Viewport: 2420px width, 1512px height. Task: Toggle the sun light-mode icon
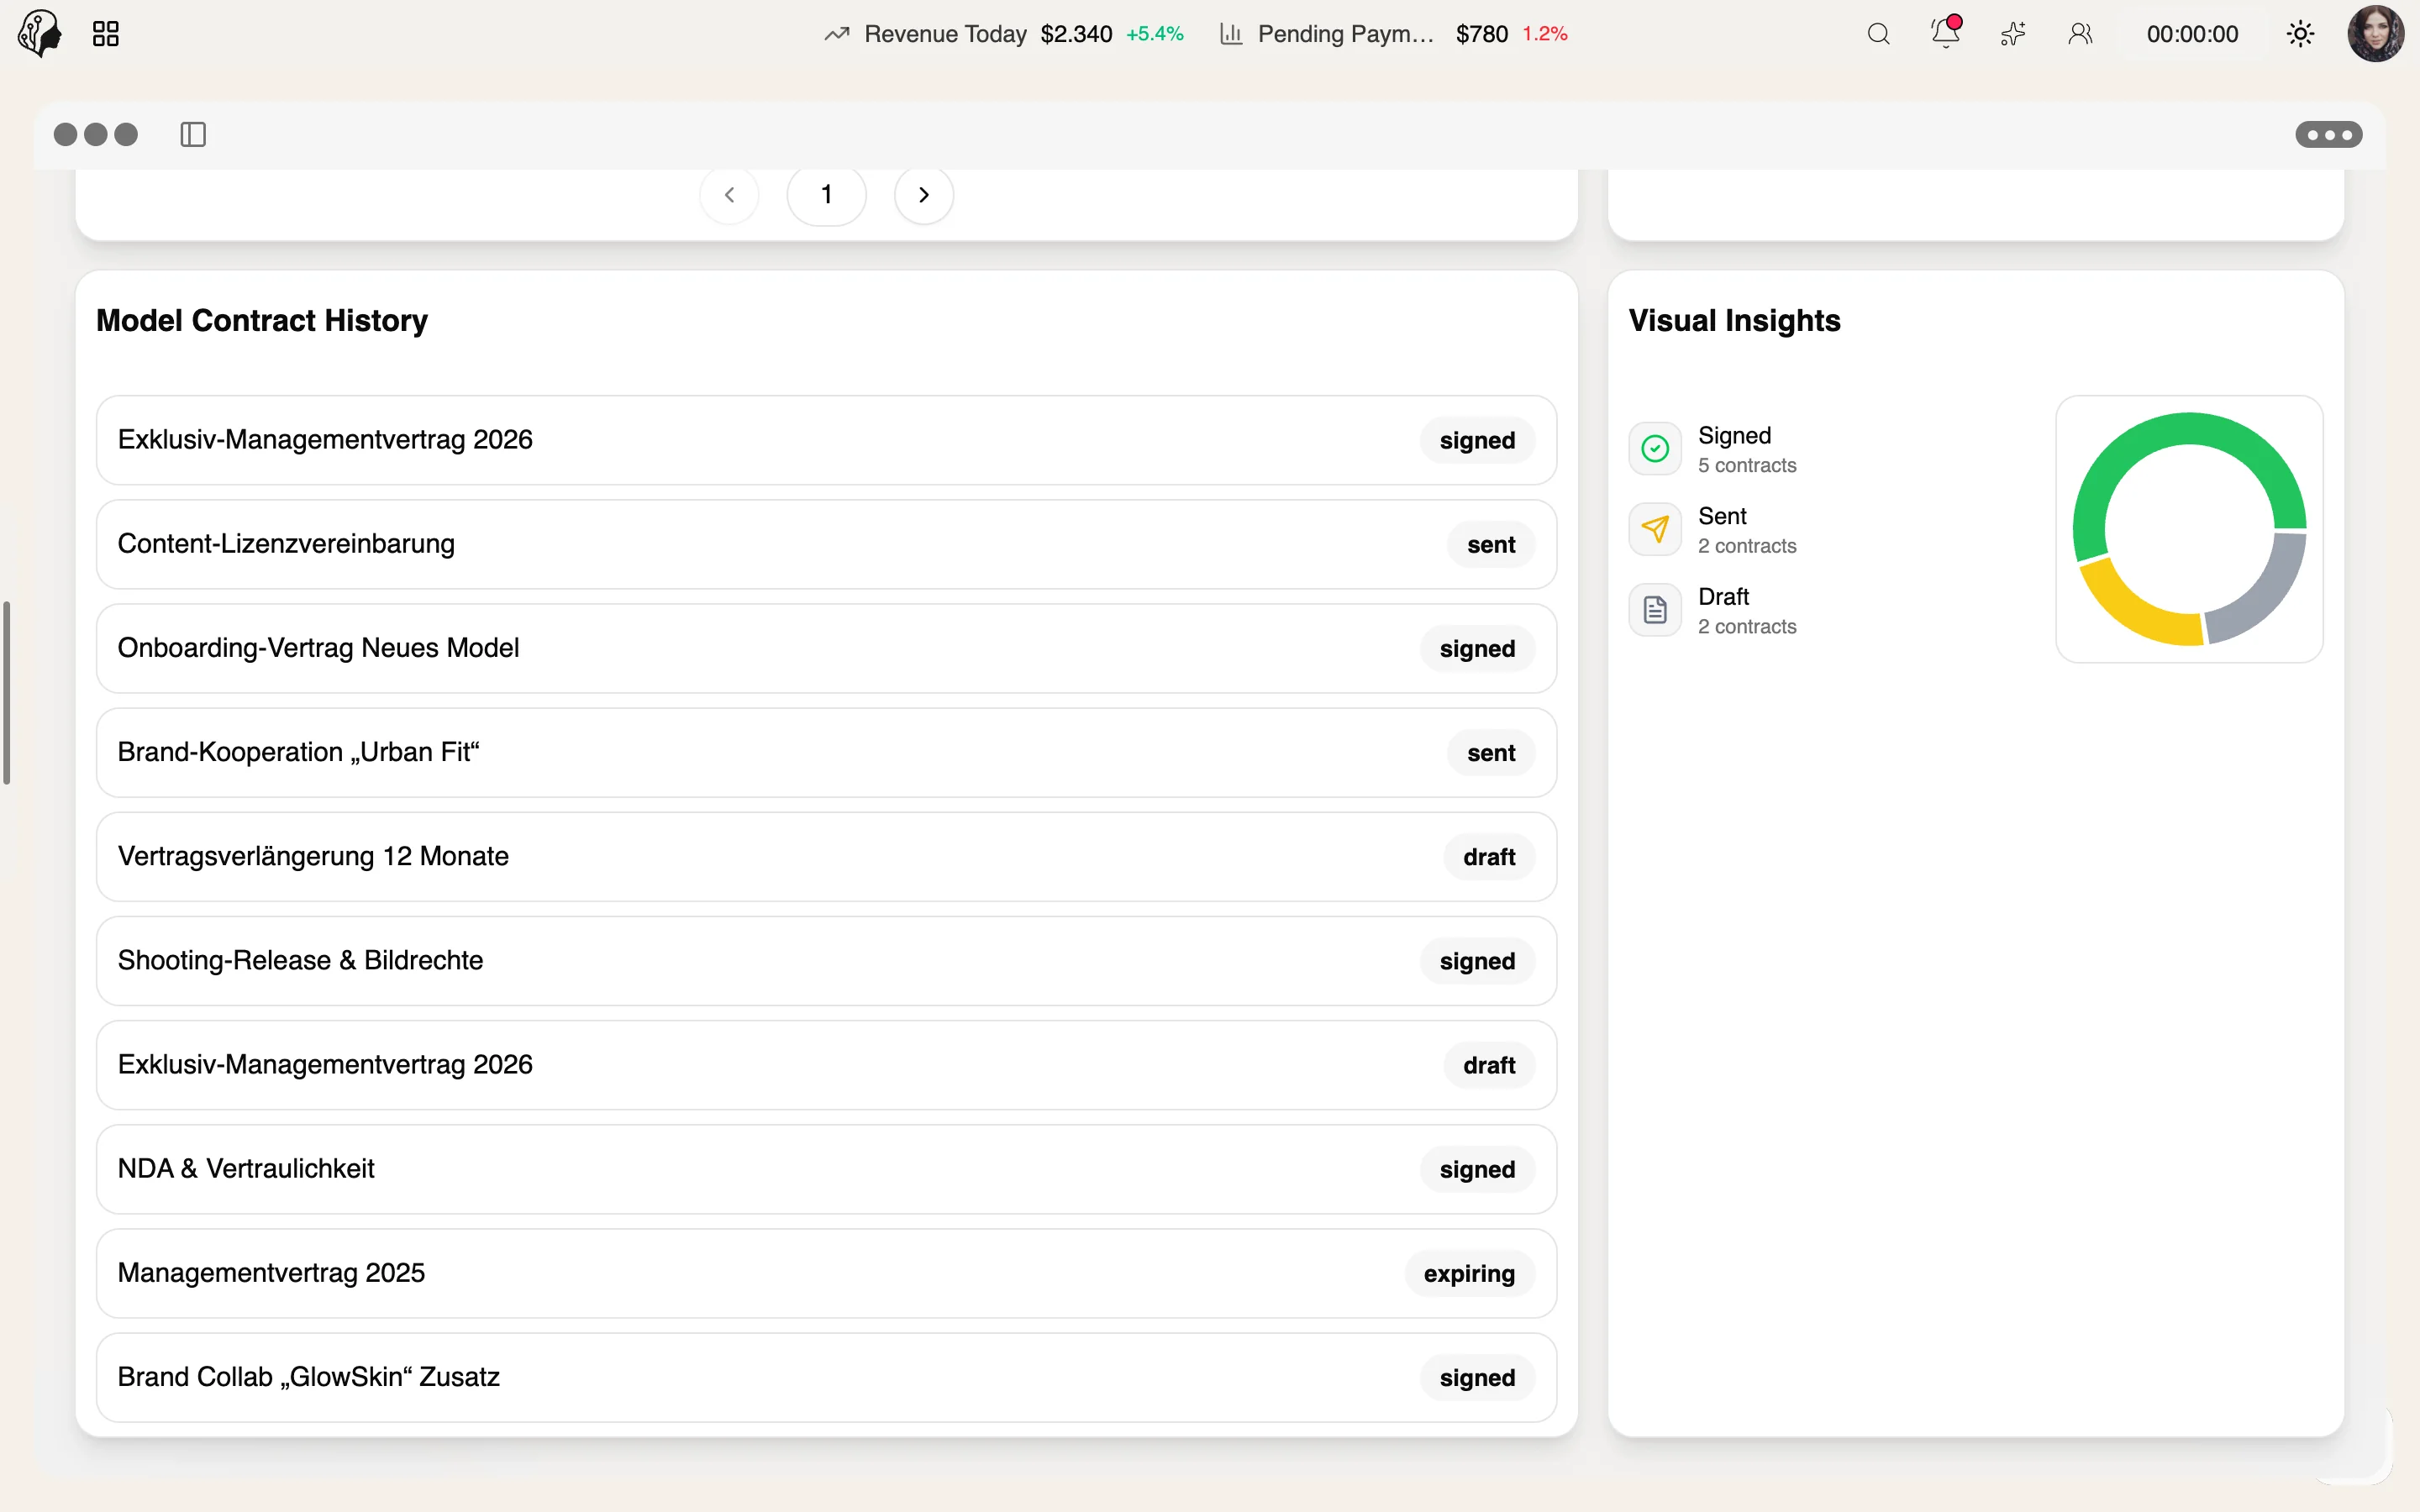coord(2300,34)
